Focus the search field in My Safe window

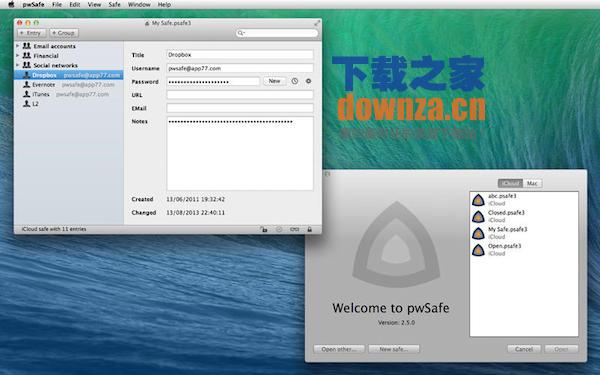[x=277, y=33]
